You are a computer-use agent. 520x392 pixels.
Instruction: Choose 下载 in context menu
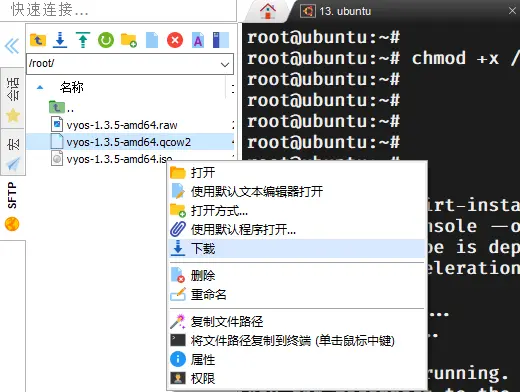(297, 249)
